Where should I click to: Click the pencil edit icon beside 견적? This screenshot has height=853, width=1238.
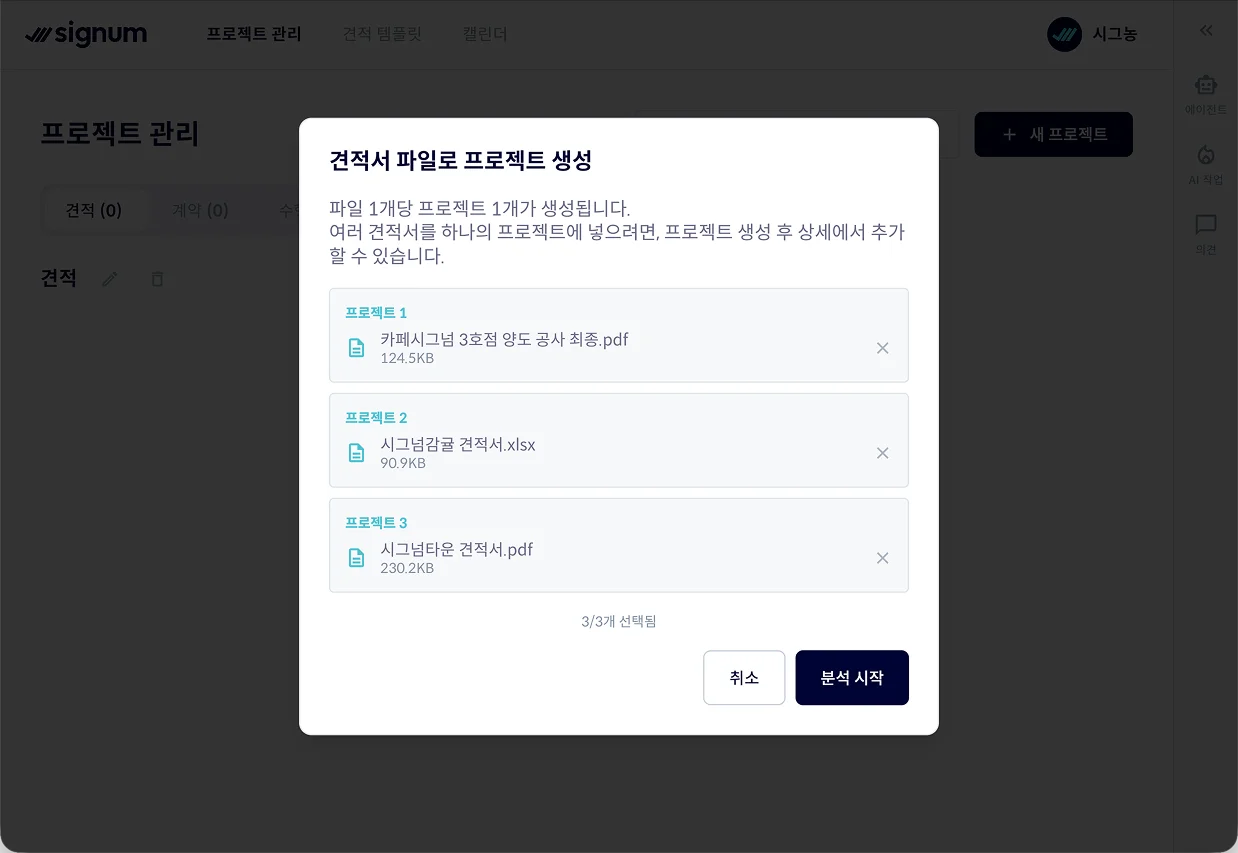click(x=110, y=278)
